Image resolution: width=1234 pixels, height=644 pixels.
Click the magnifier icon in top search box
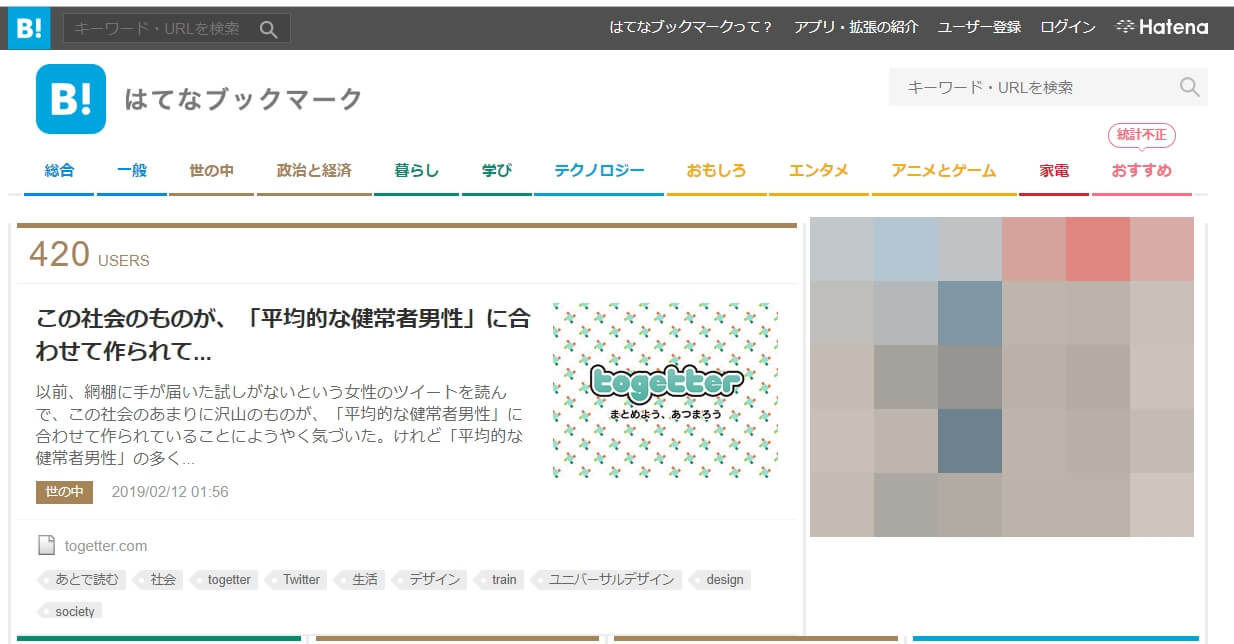coord(268,29)
